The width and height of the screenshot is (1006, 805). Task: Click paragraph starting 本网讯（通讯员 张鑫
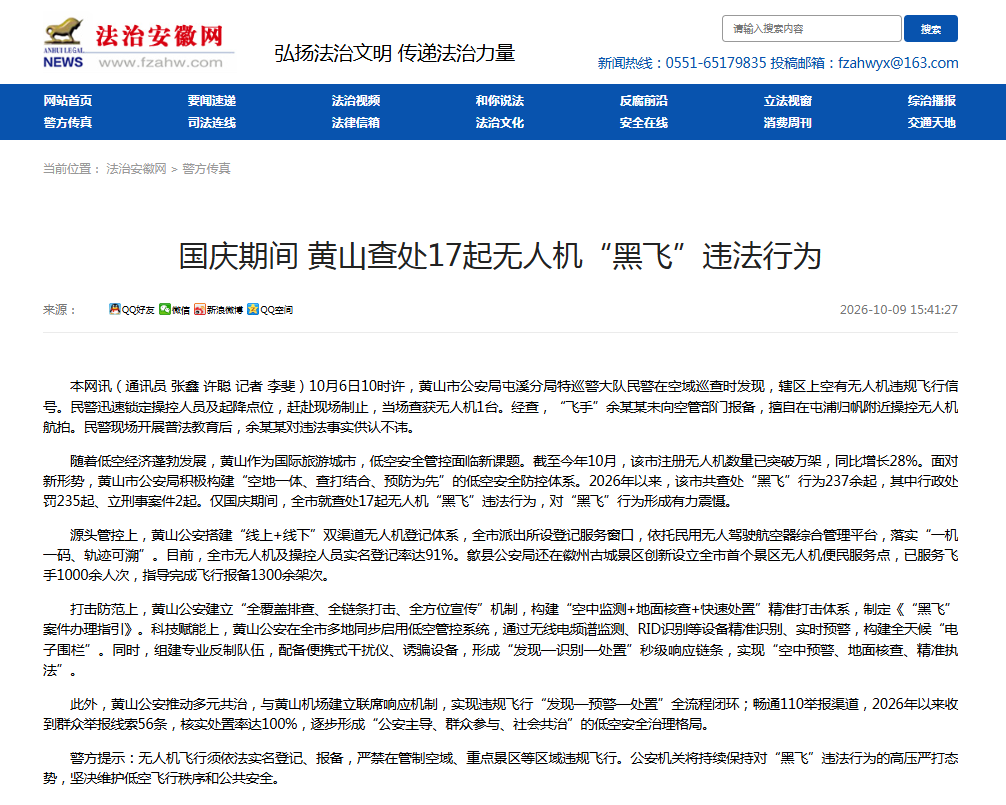pyautogui.click(x=500, y=407)
